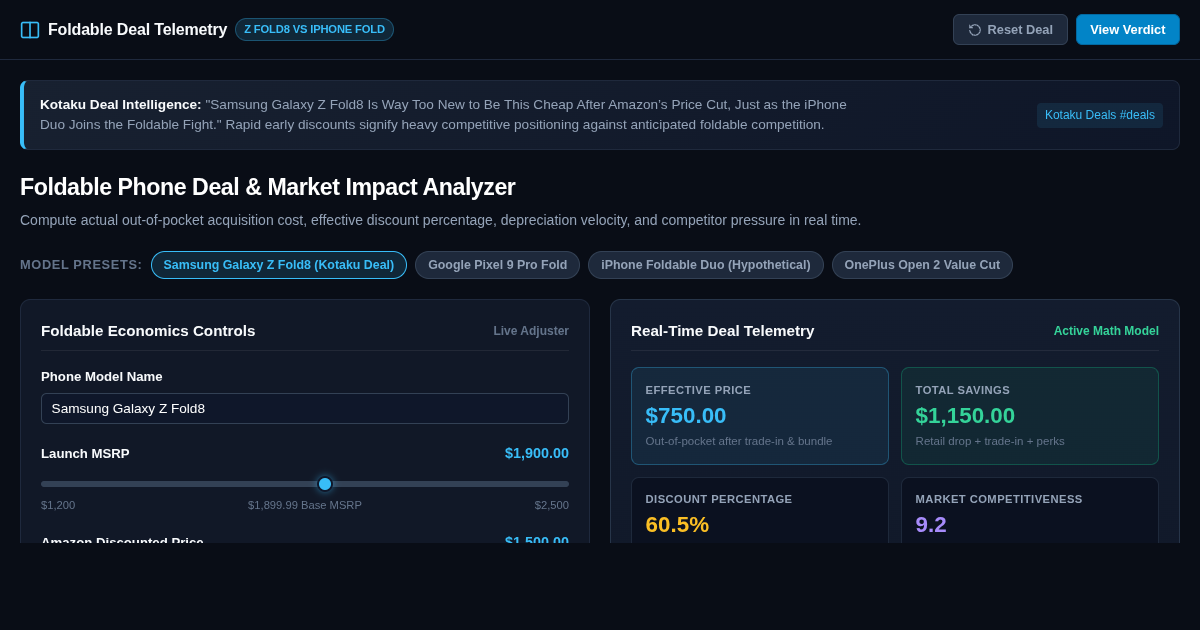The image size is (1200, 630).
Task: Open the View Verdict button
Action: click(x=1128, y=30)
